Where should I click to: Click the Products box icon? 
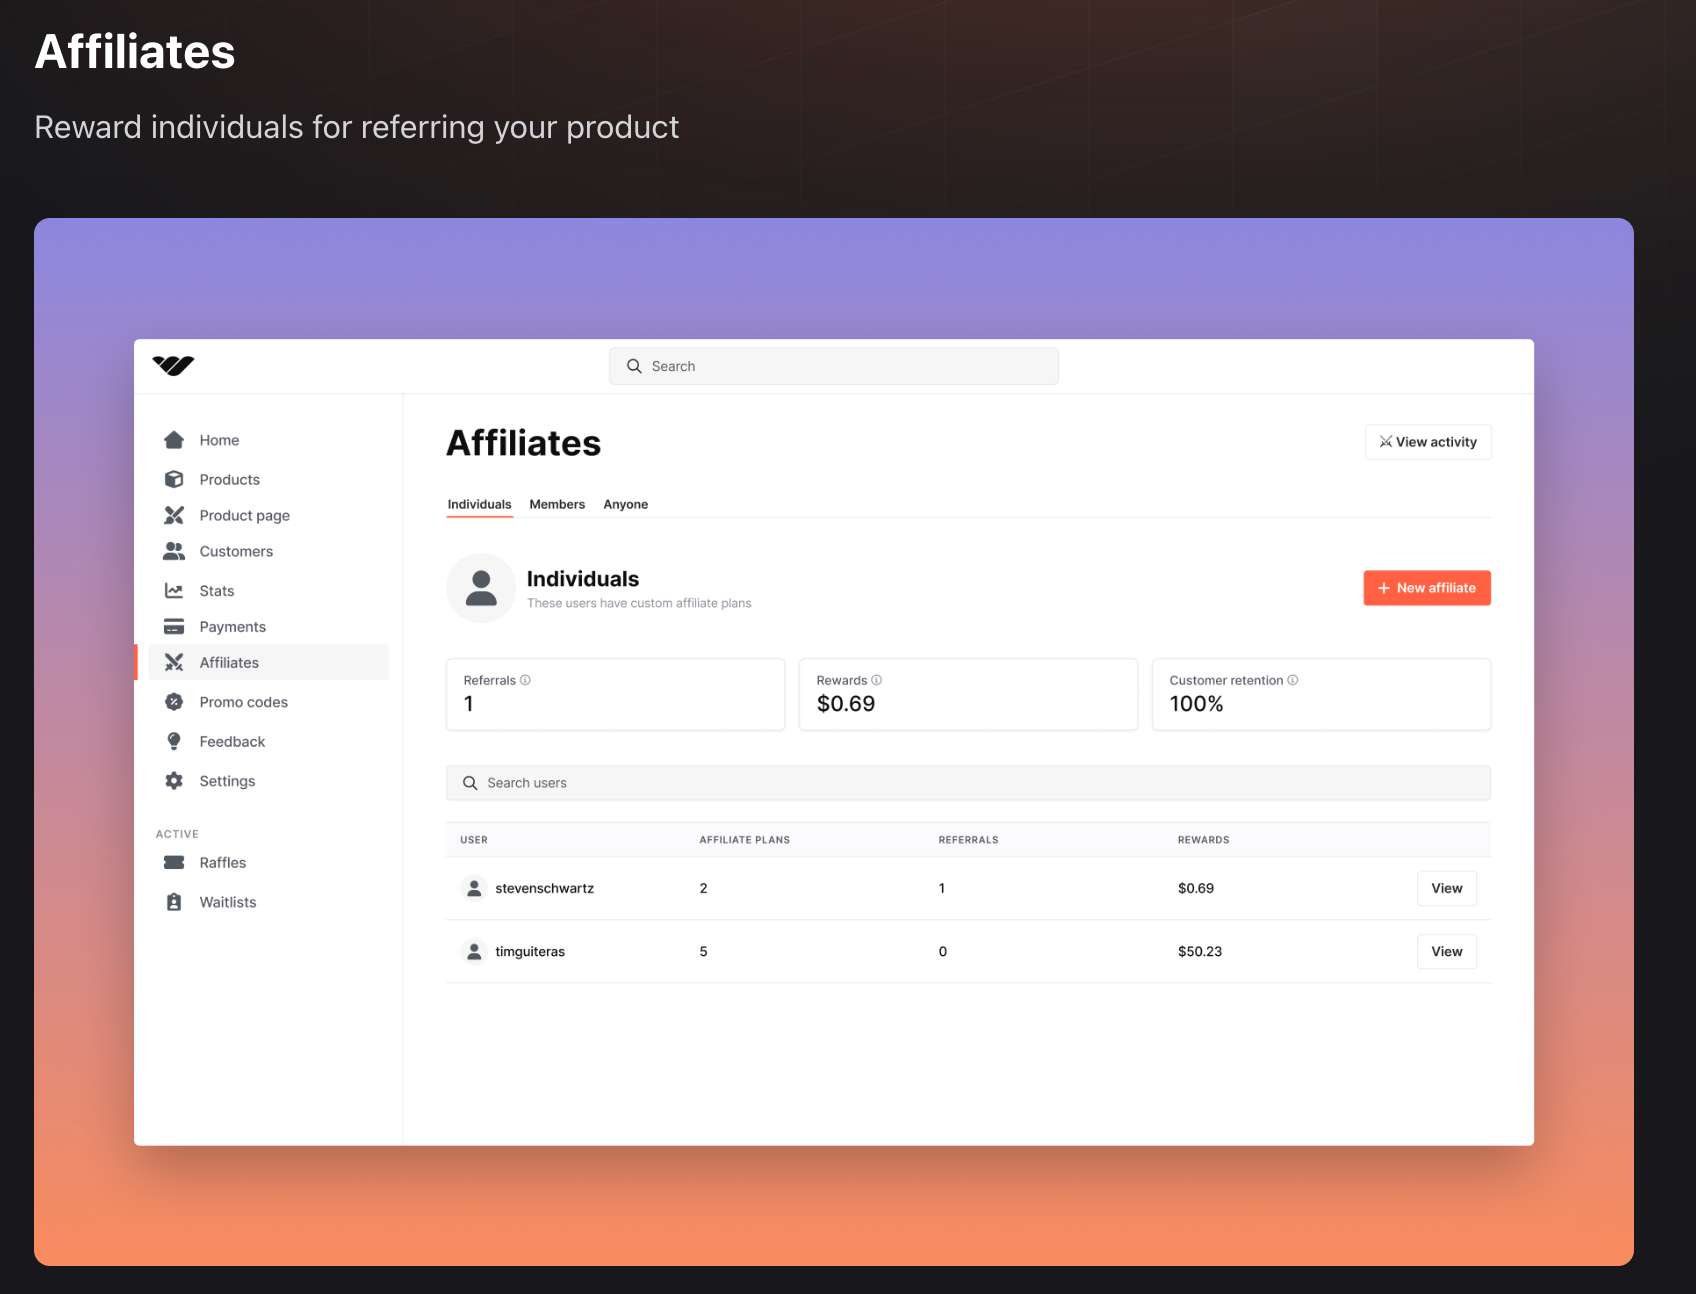coord(174,479)
